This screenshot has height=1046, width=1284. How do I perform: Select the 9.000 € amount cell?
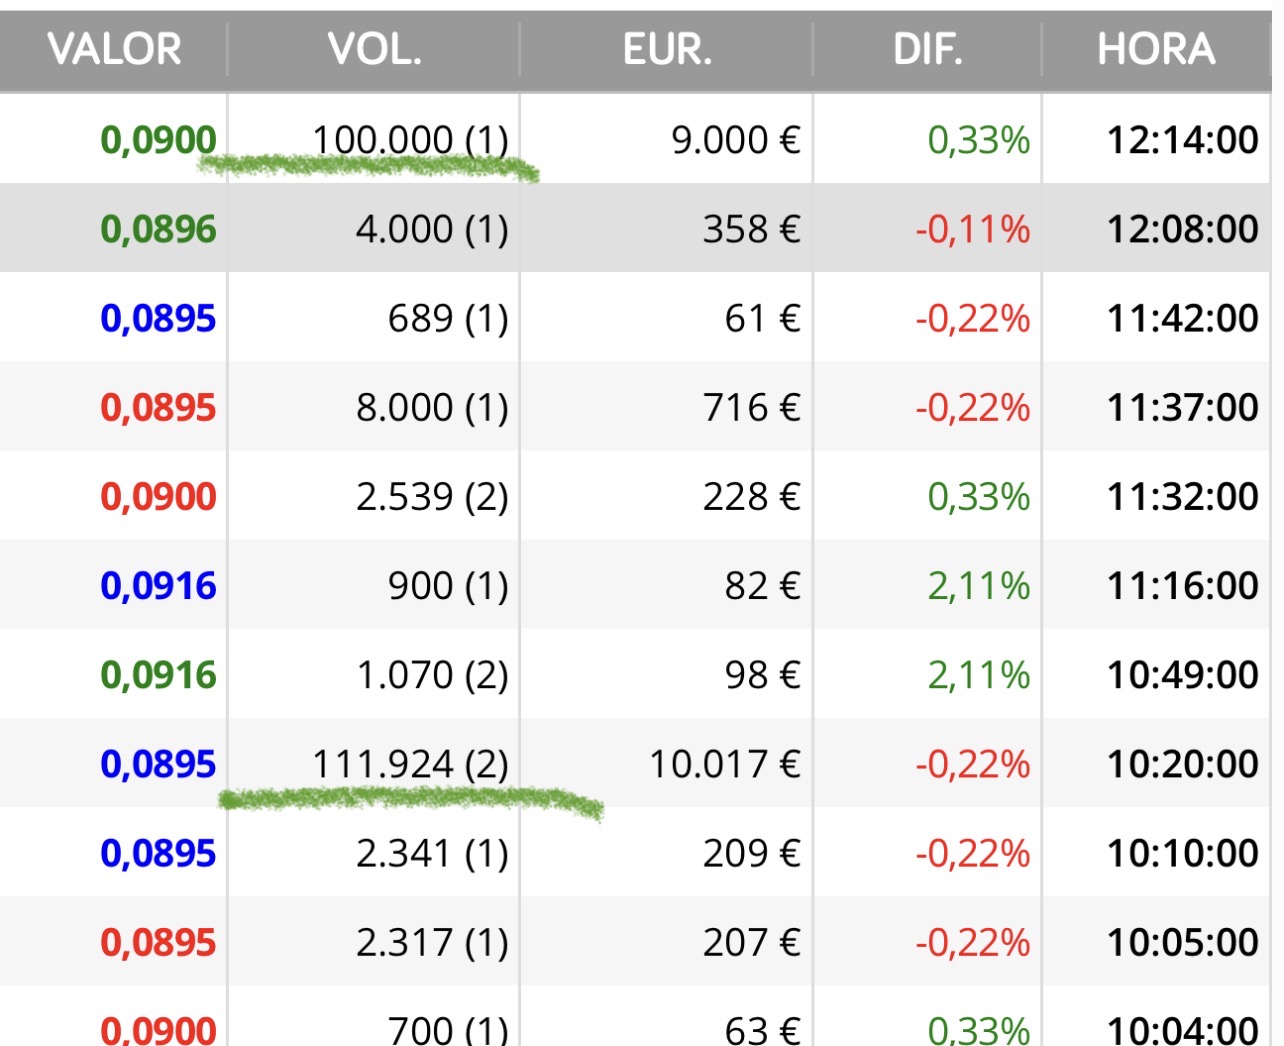(x=735, y=140)
